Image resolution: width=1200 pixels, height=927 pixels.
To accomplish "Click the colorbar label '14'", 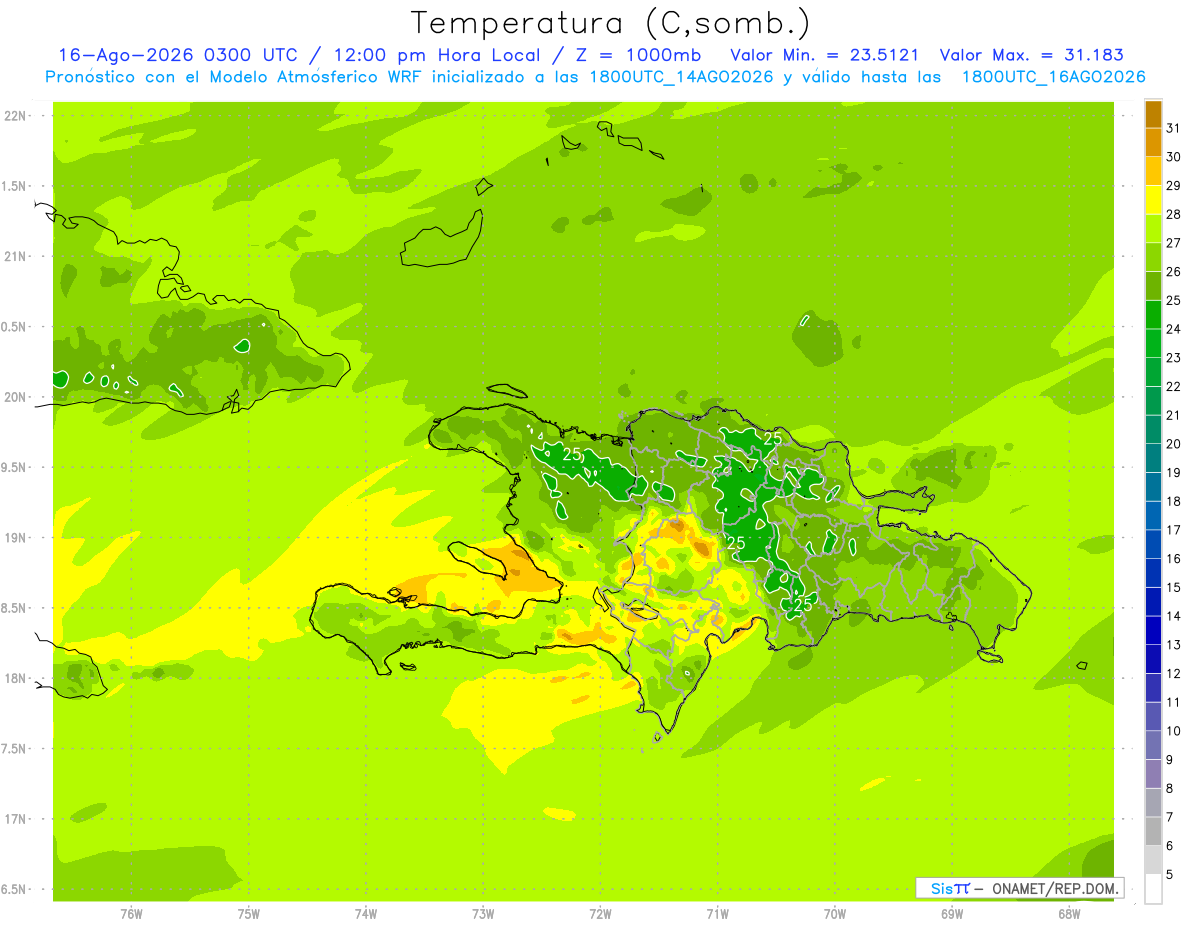I will pyautogui.click(x=1173, y=616).
